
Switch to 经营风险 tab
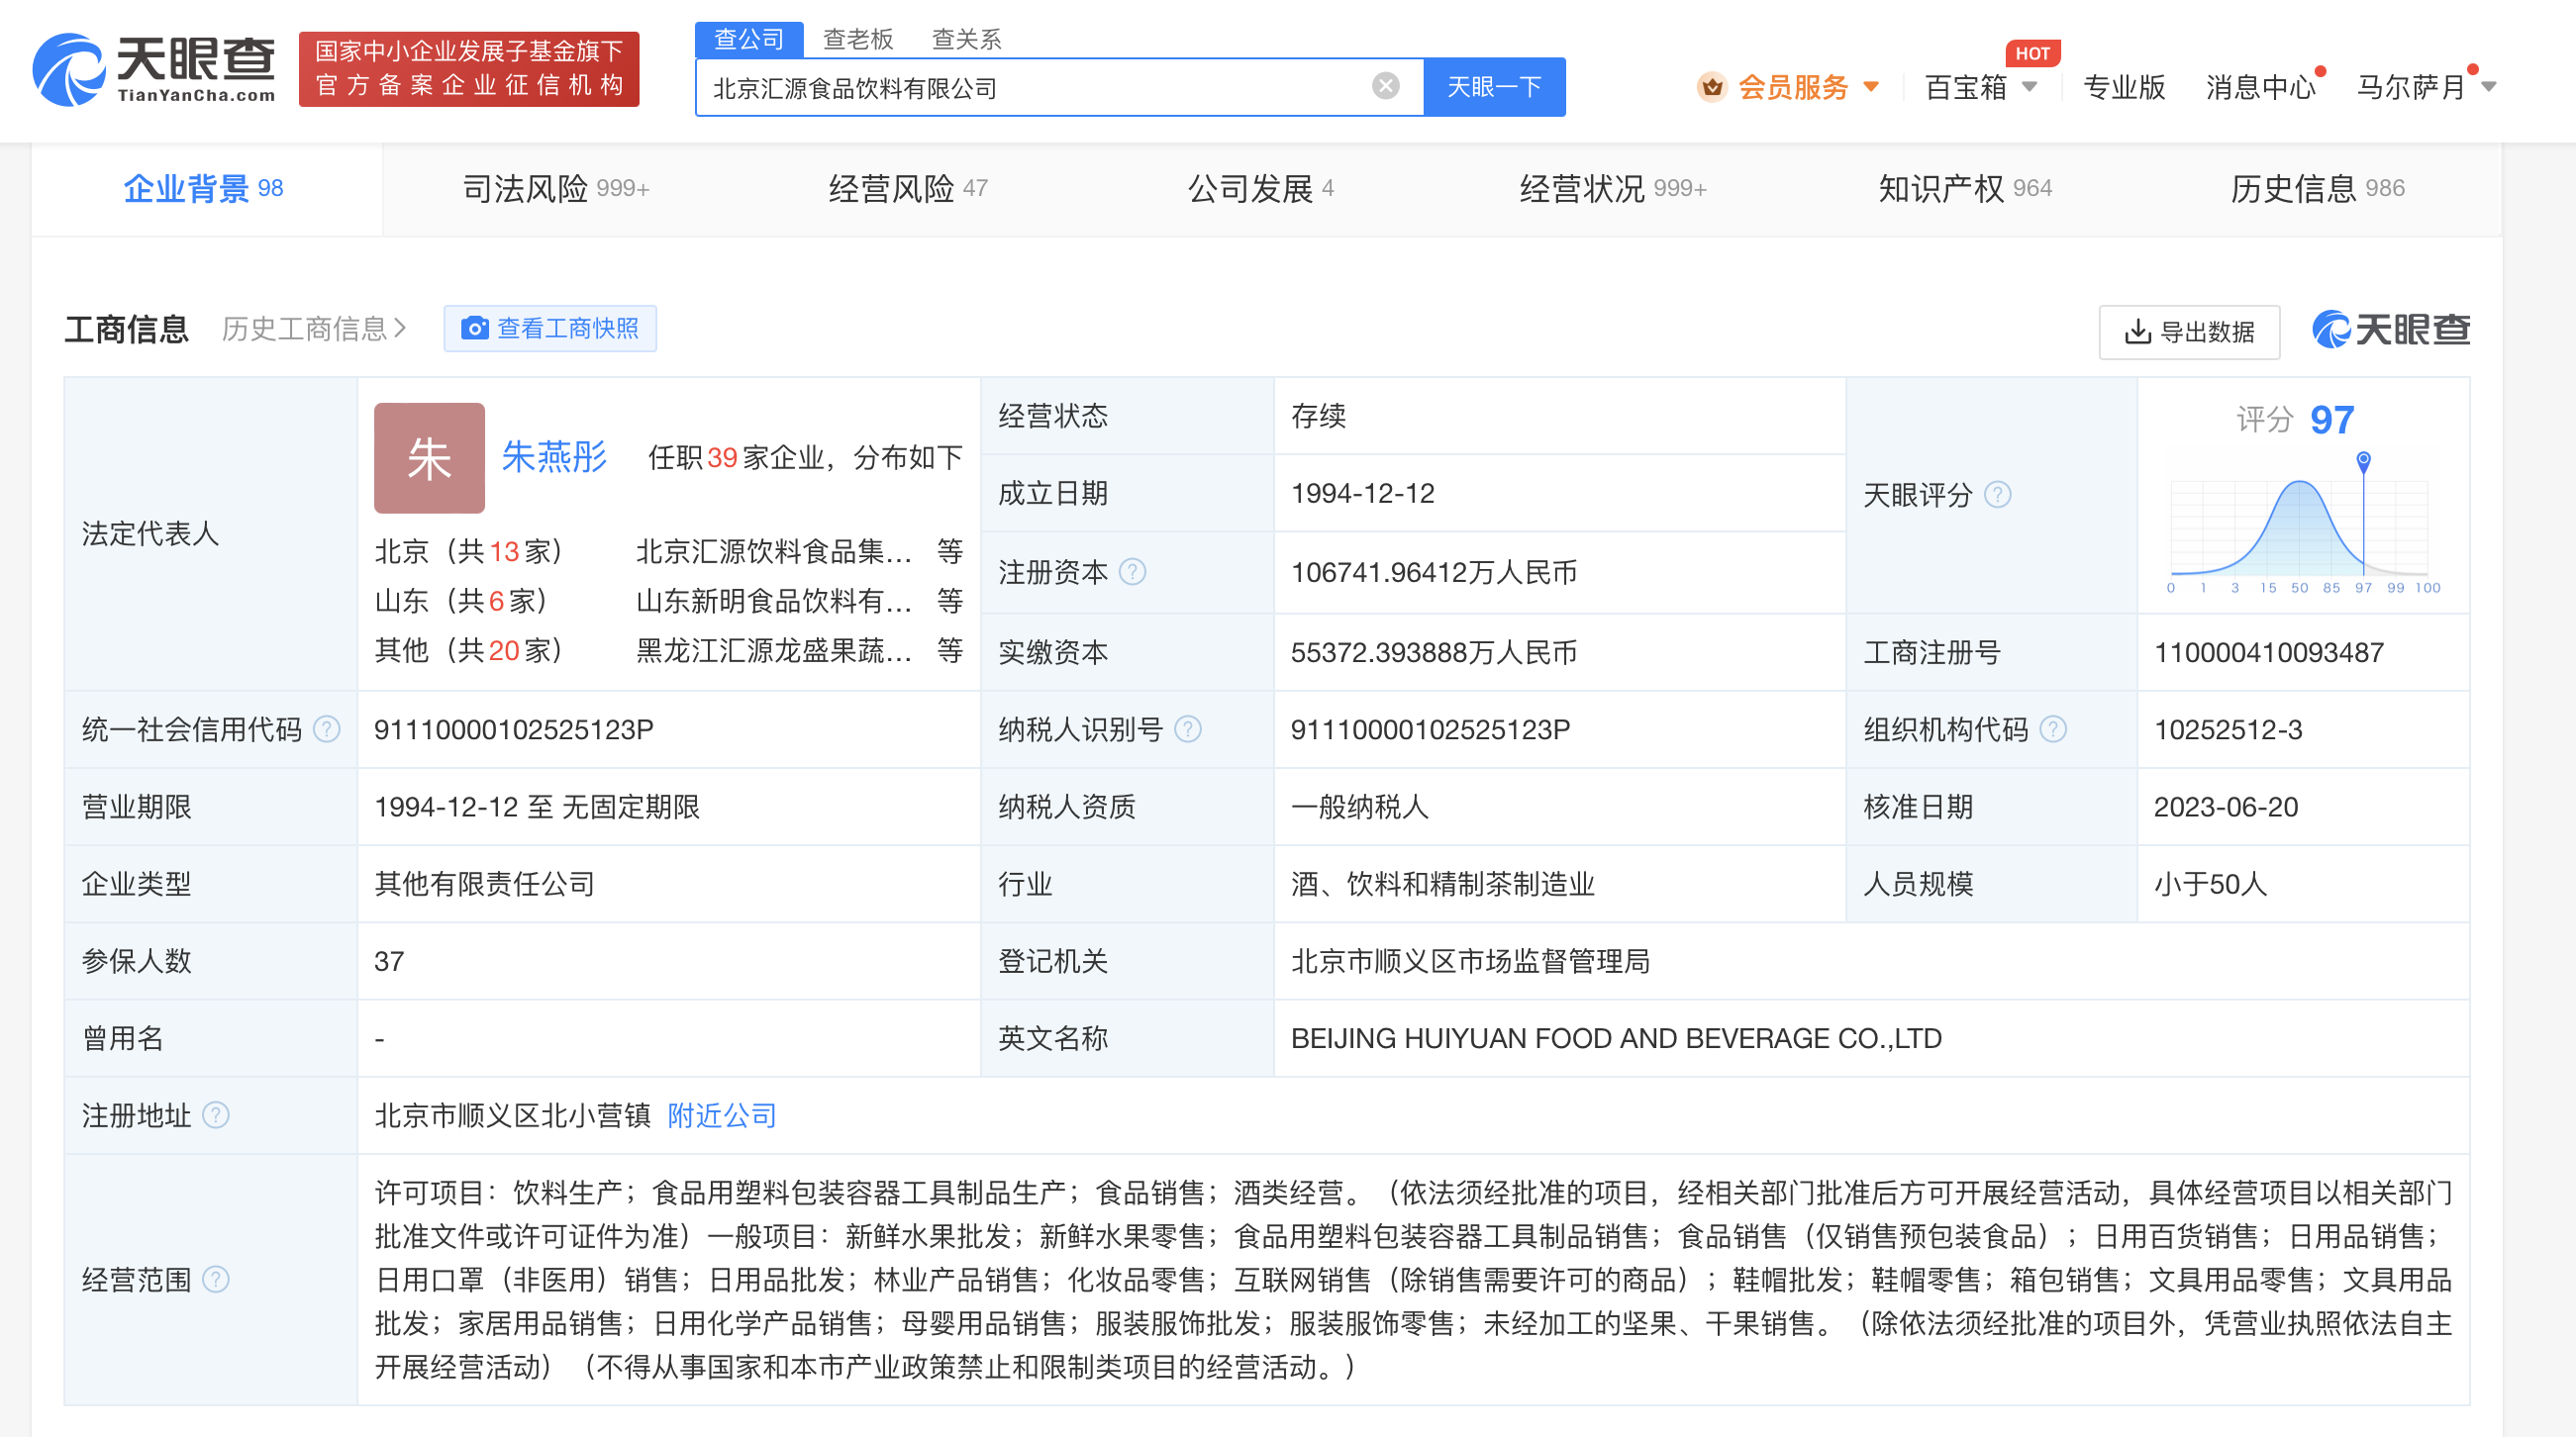pyautogui.click(x=908, y=188)
